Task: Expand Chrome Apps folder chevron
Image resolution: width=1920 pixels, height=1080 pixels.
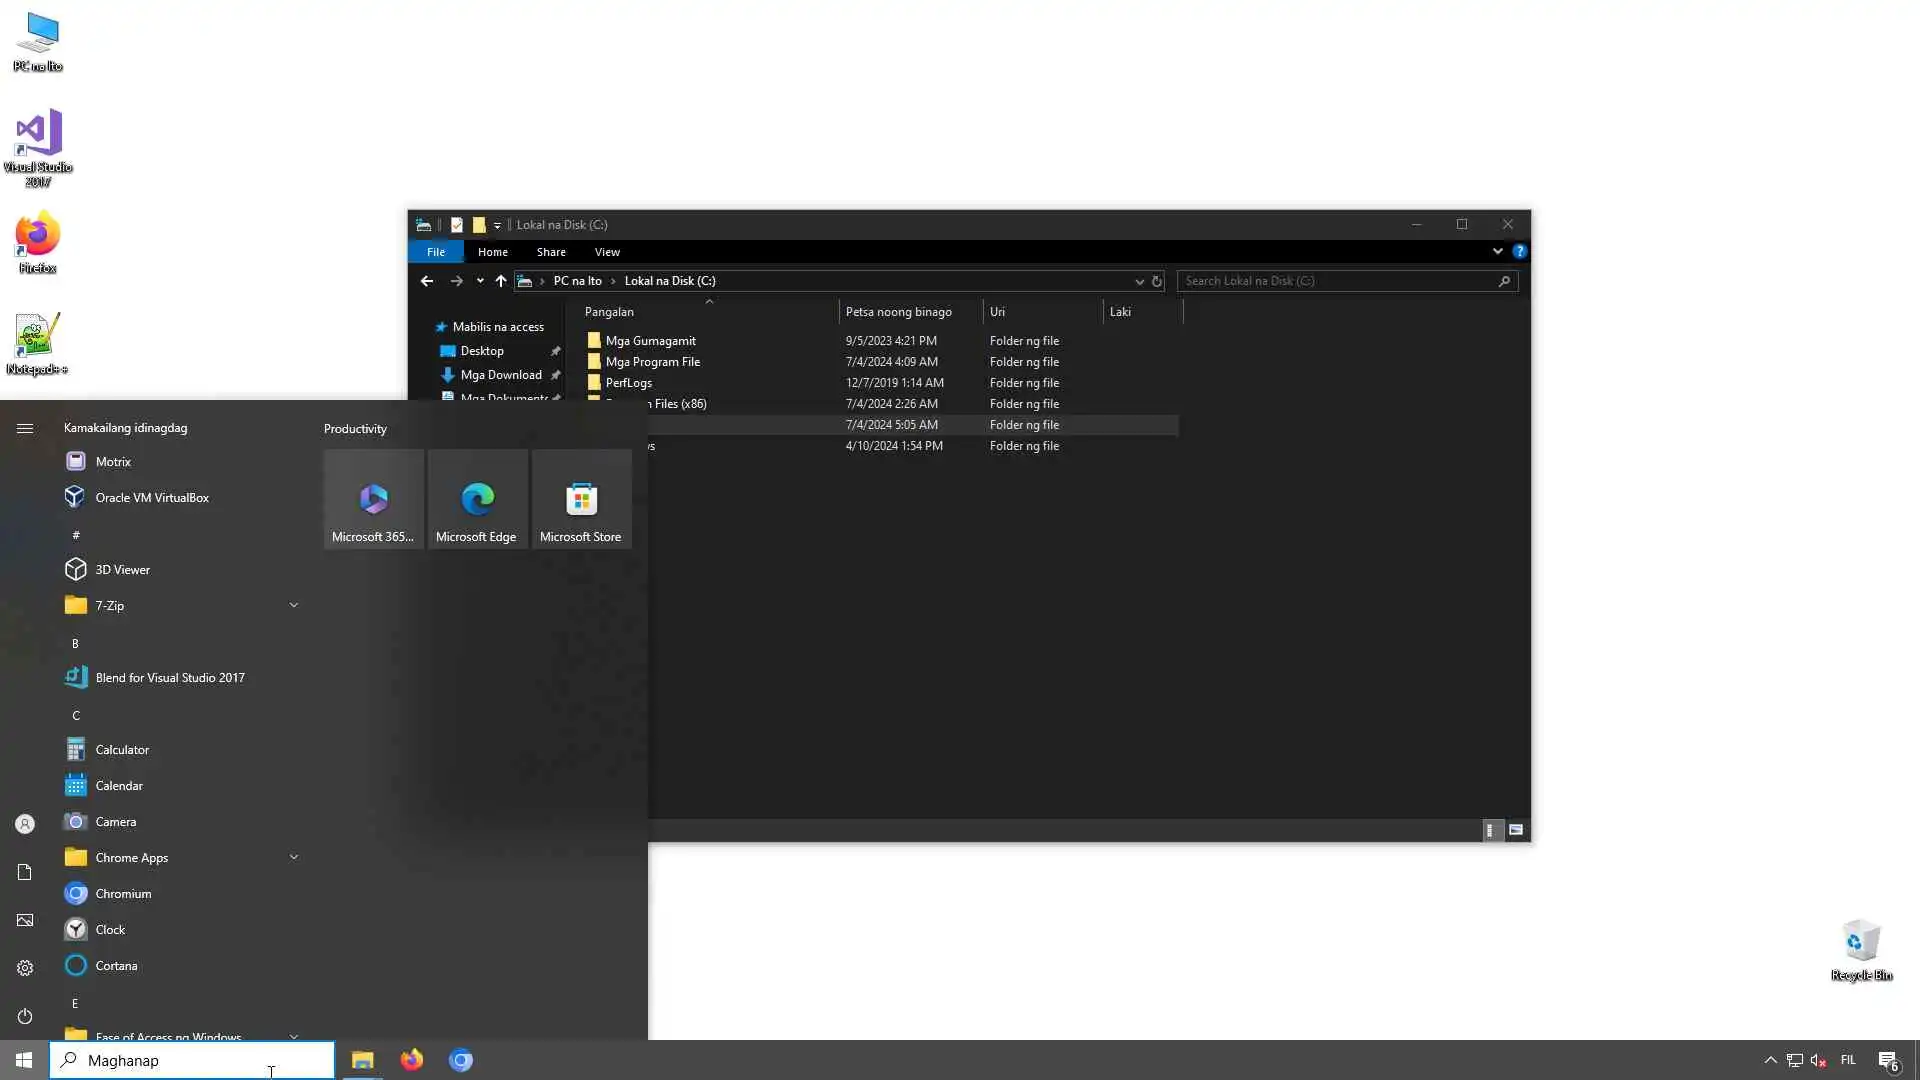Action: [x=293, y=858]
